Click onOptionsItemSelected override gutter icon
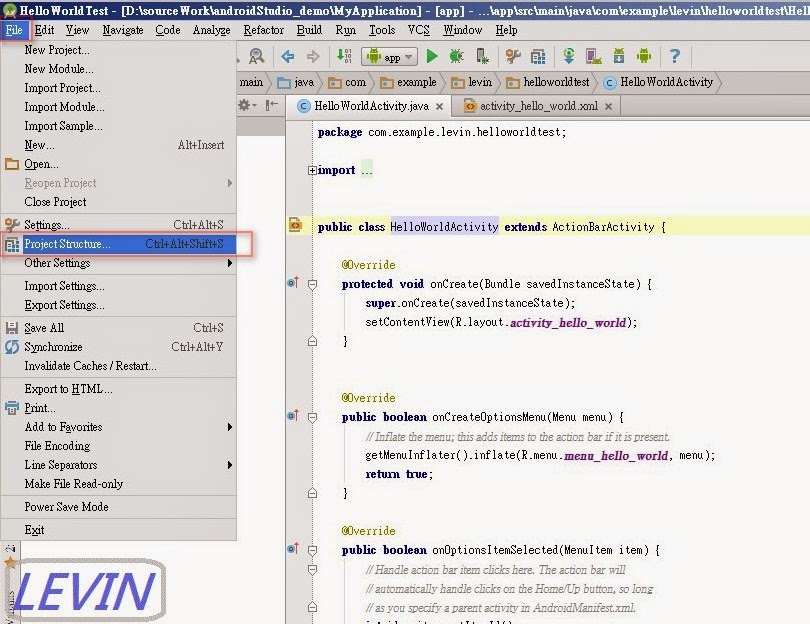The width and height of the screenshot is (810, 624). pos(293,548)
